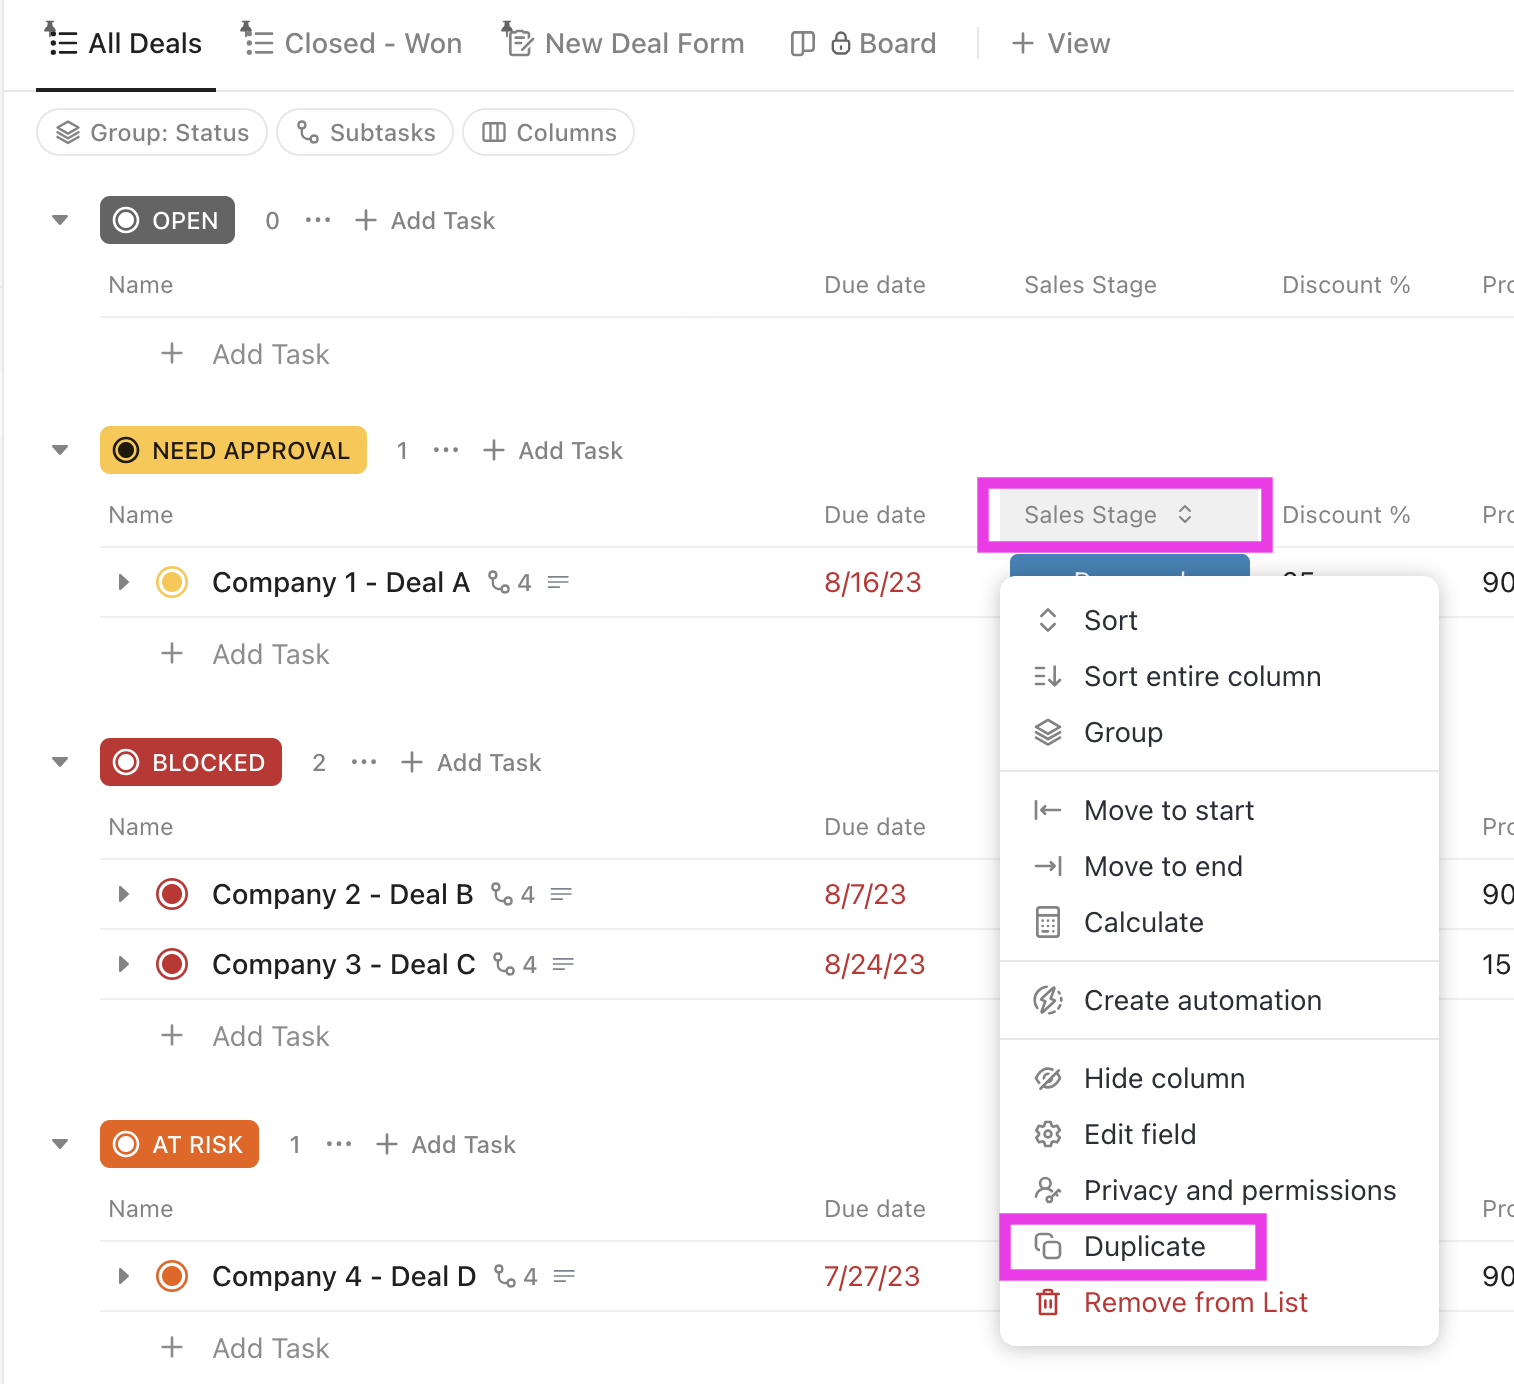Click description icon beside Company 2 - Deal B
This screenshot has height=1384, width=1514.
point(561,894)
